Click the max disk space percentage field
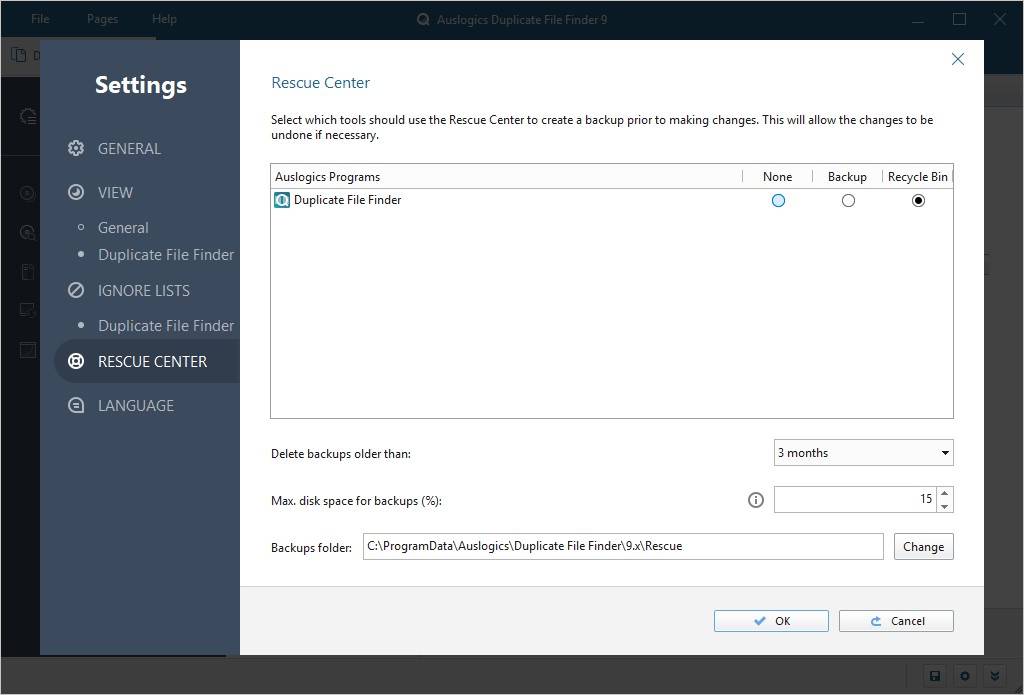 (855, 499)
